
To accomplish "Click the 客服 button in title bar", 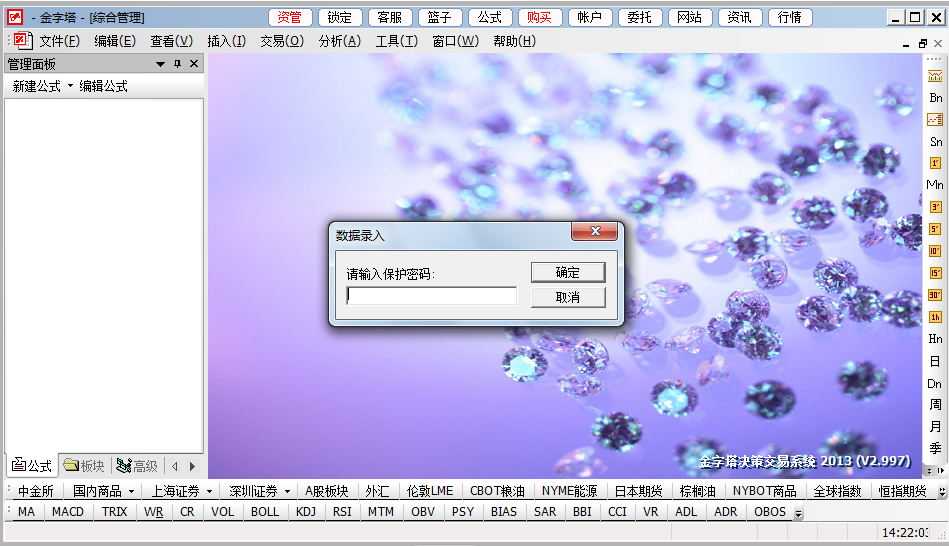I will tap(390, 18).
